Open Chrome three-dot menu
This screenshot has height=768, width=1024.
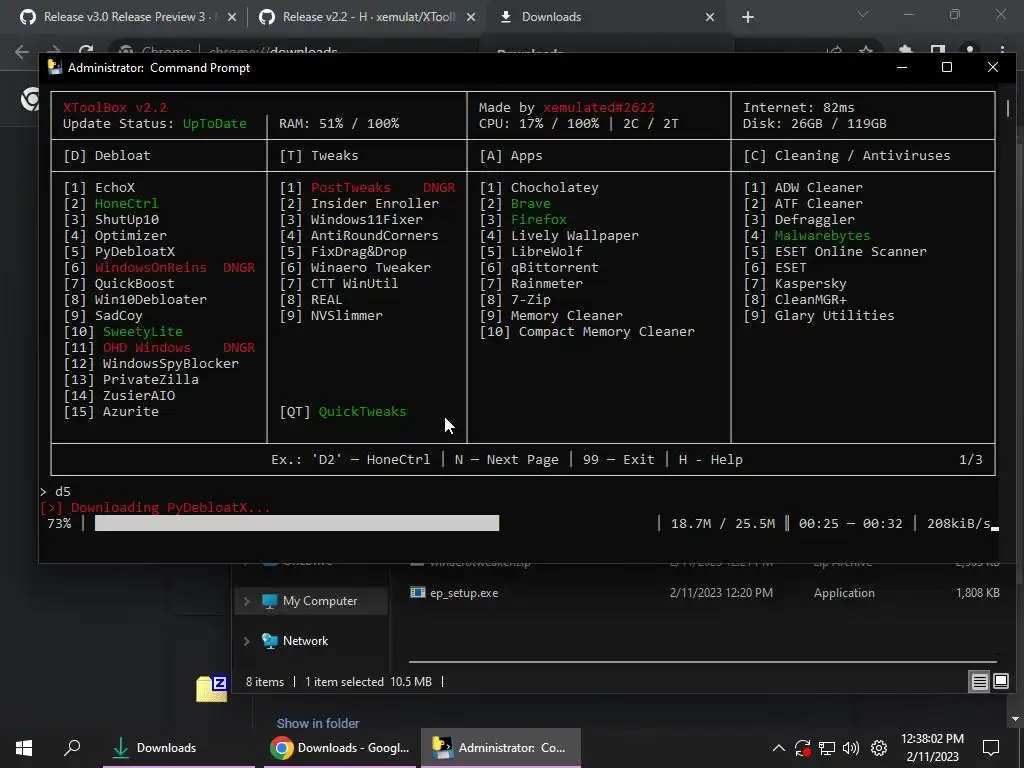[1002, 51]
